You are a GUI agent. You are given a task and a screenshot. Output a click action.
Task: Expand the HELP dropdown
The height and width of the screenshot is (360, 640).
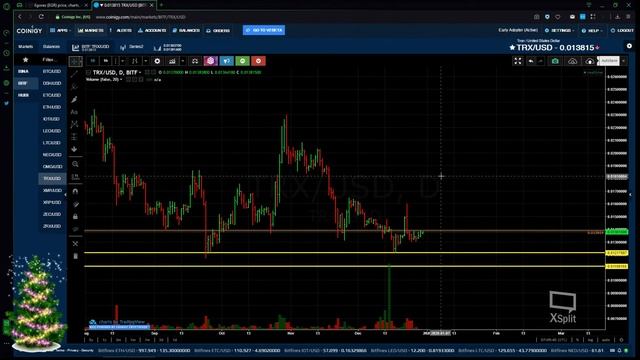592,30
